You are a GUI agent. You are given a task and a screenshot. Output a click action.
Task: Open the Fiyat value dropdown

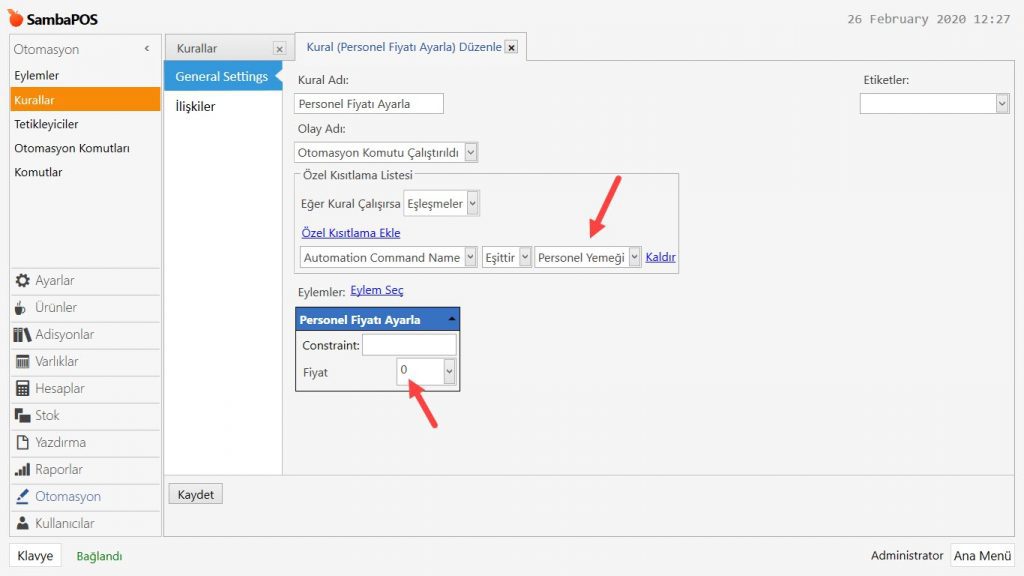click(x=449, y=371)
